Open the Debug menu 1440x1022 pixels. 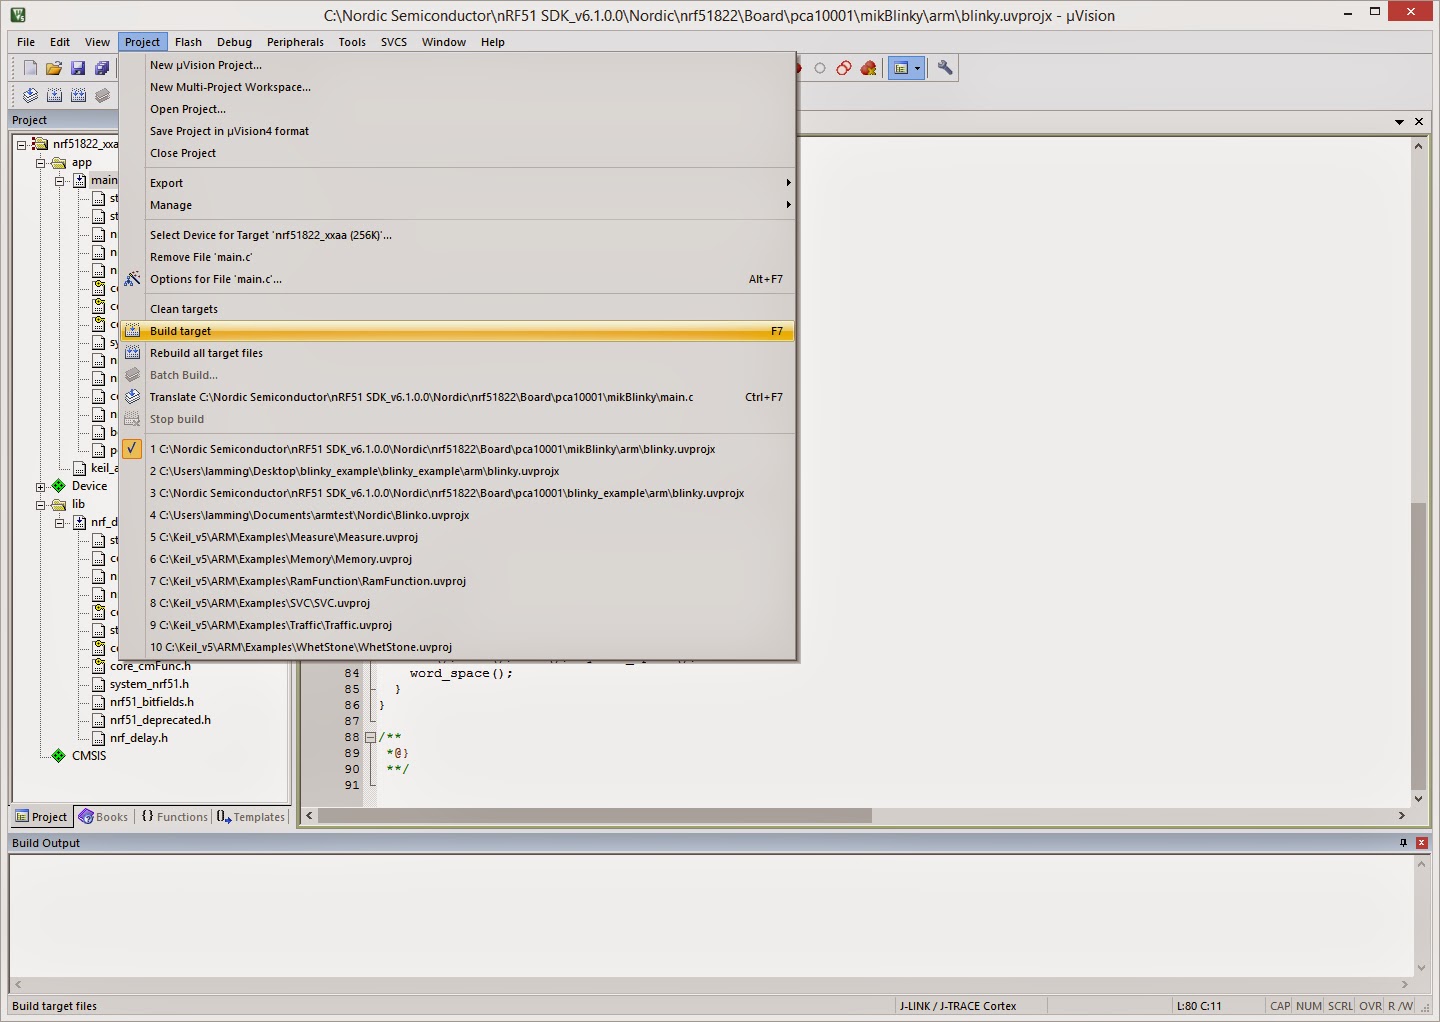(234, 42)
